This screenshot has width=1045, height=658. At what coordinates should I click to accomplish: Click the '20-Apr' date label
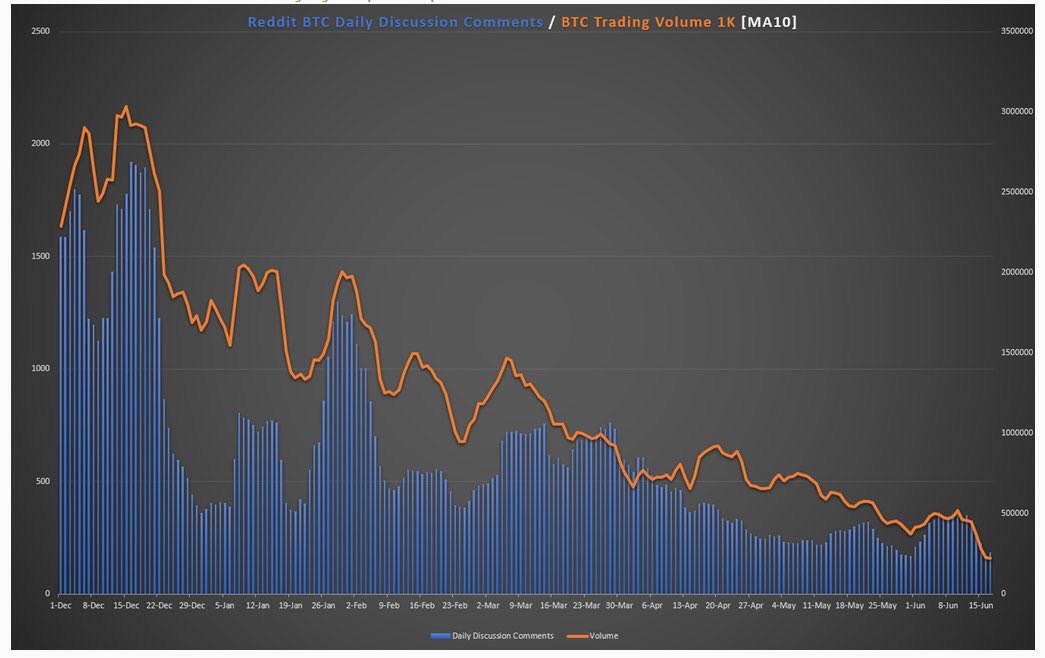coord(718,605)
